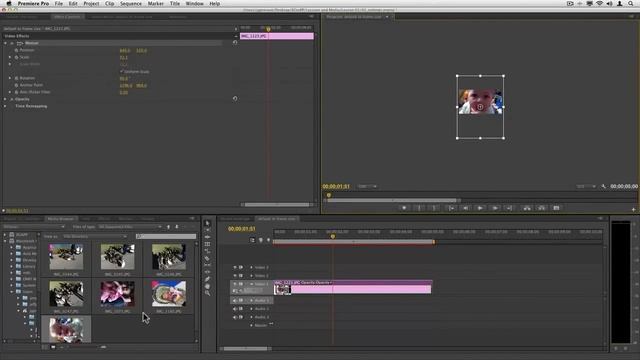
Task: Click Export Frame camera button
Action: coord(556,208)
